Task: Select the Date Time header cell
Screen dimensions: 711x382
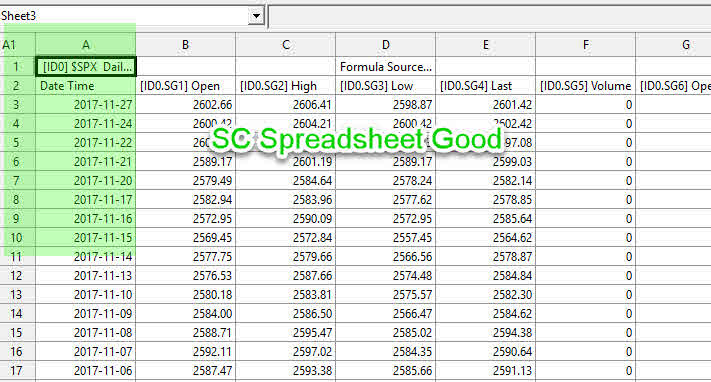Action: (86, 86)
